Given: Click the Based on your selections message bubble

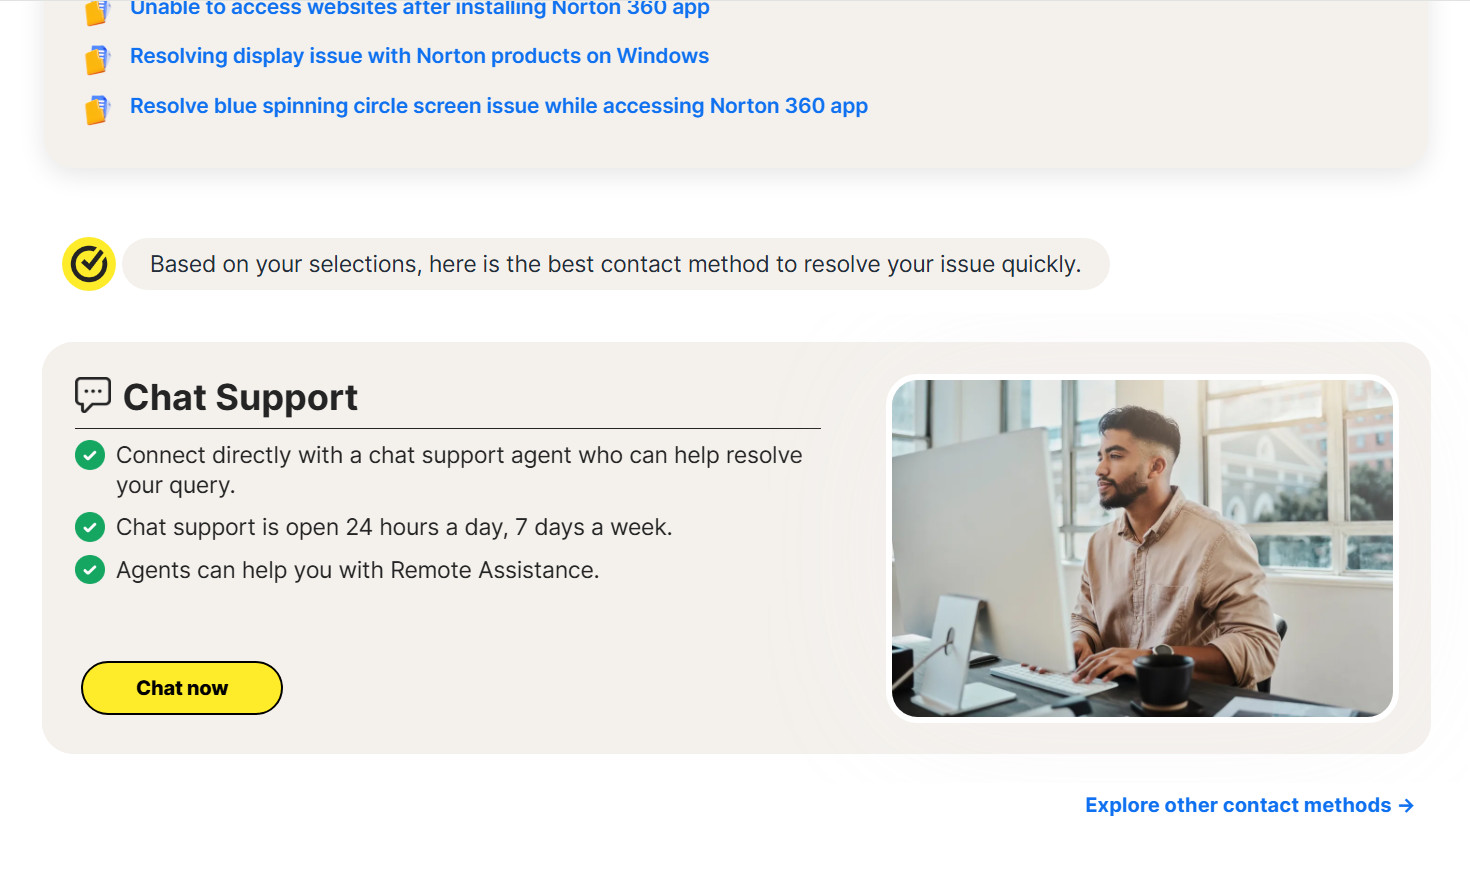Looking at the screenshot, I should pyautogui.click(x=615, y=264).
